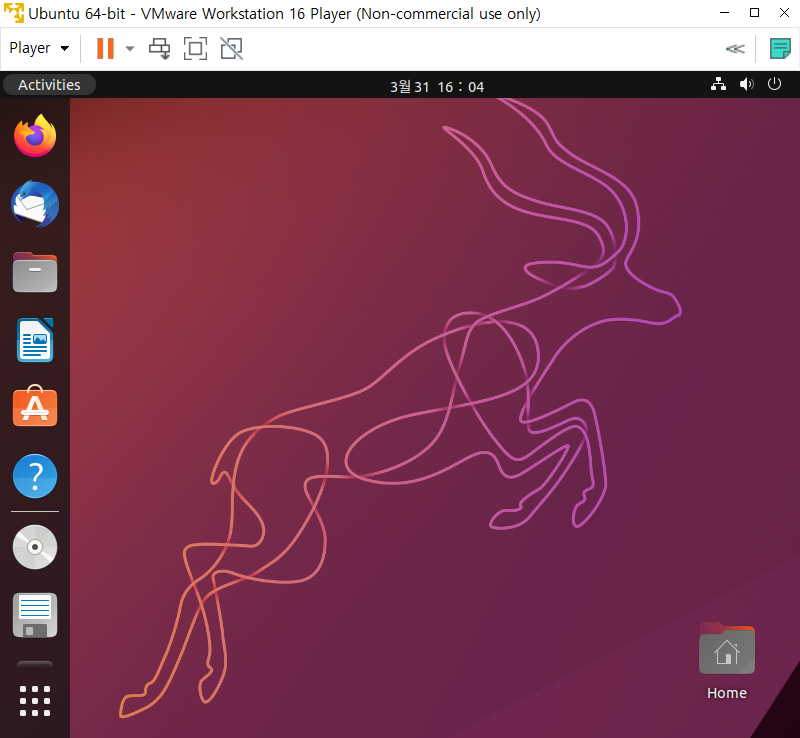Open the floppy disk drive in the dock
The width and height of the screenshot is (800, 738).
[35, 615]
